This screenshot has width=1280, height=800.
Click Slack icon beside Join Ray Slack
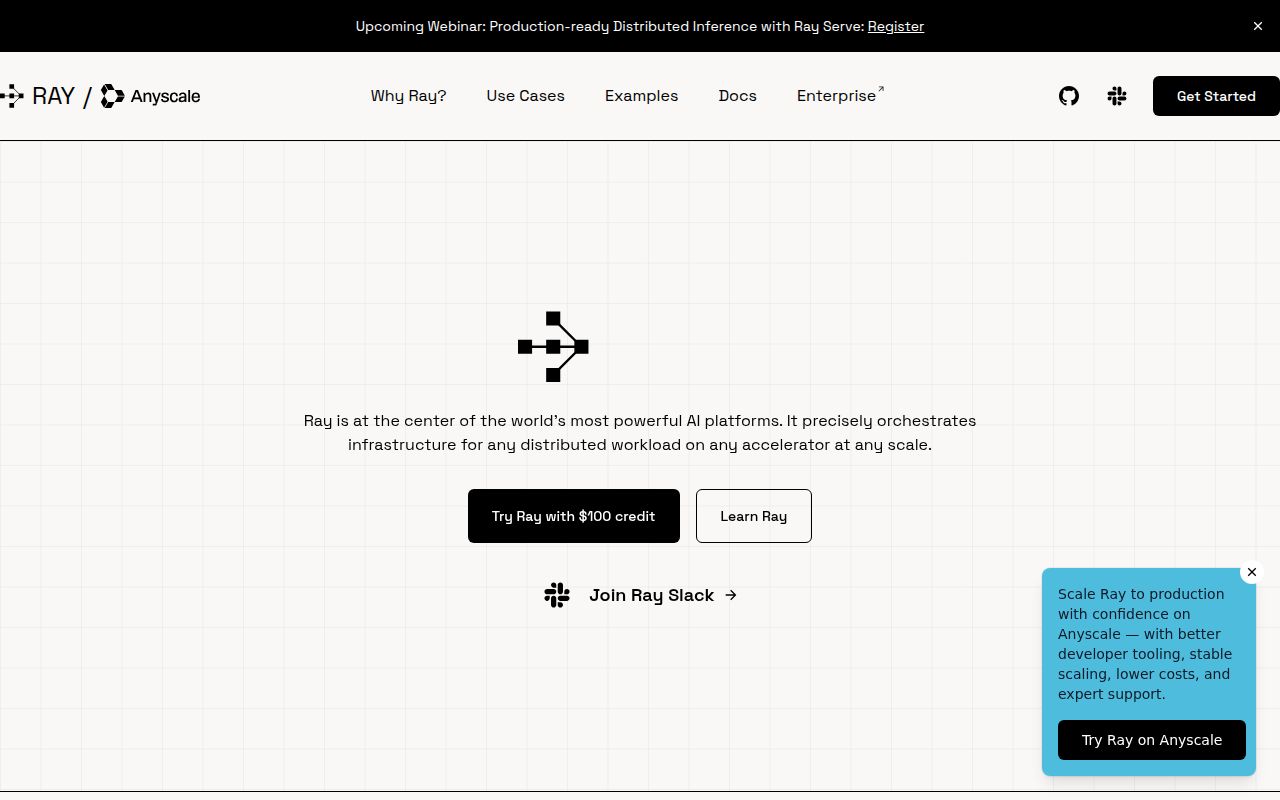[x=557, y=595]
